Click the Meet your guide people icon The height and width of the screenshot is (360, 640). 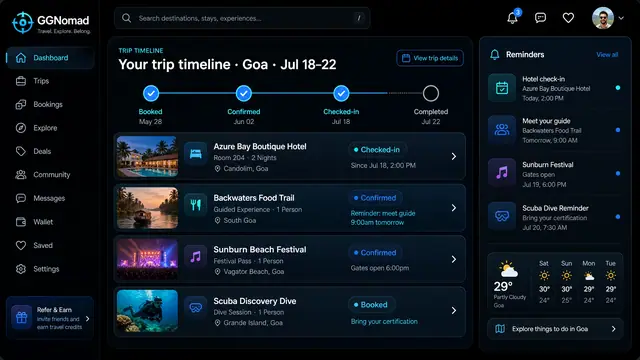click(502, 130)
